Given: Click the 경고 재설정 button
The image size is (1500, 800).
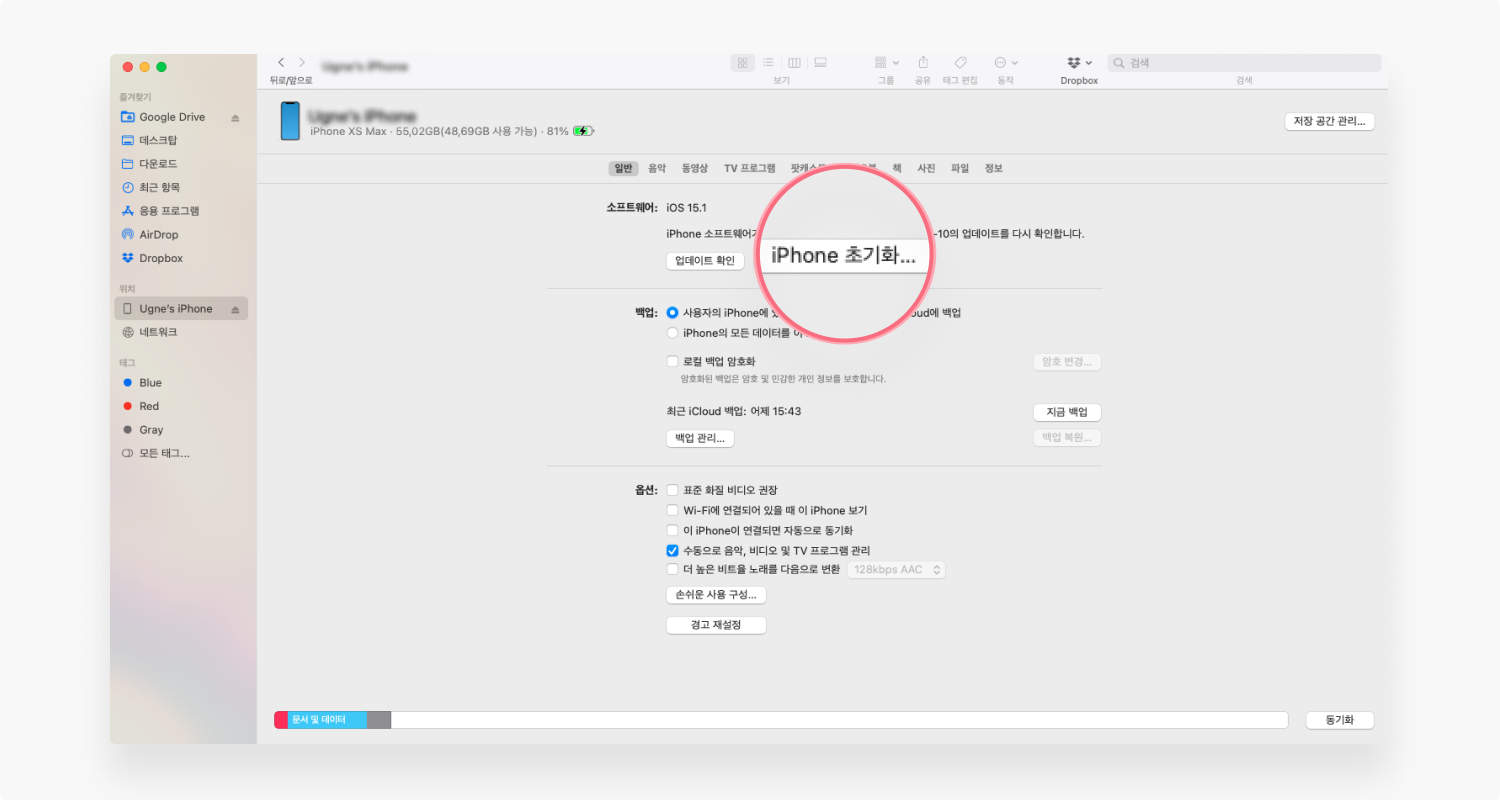Looking at the screenshot, I should [x=716, y=625].
